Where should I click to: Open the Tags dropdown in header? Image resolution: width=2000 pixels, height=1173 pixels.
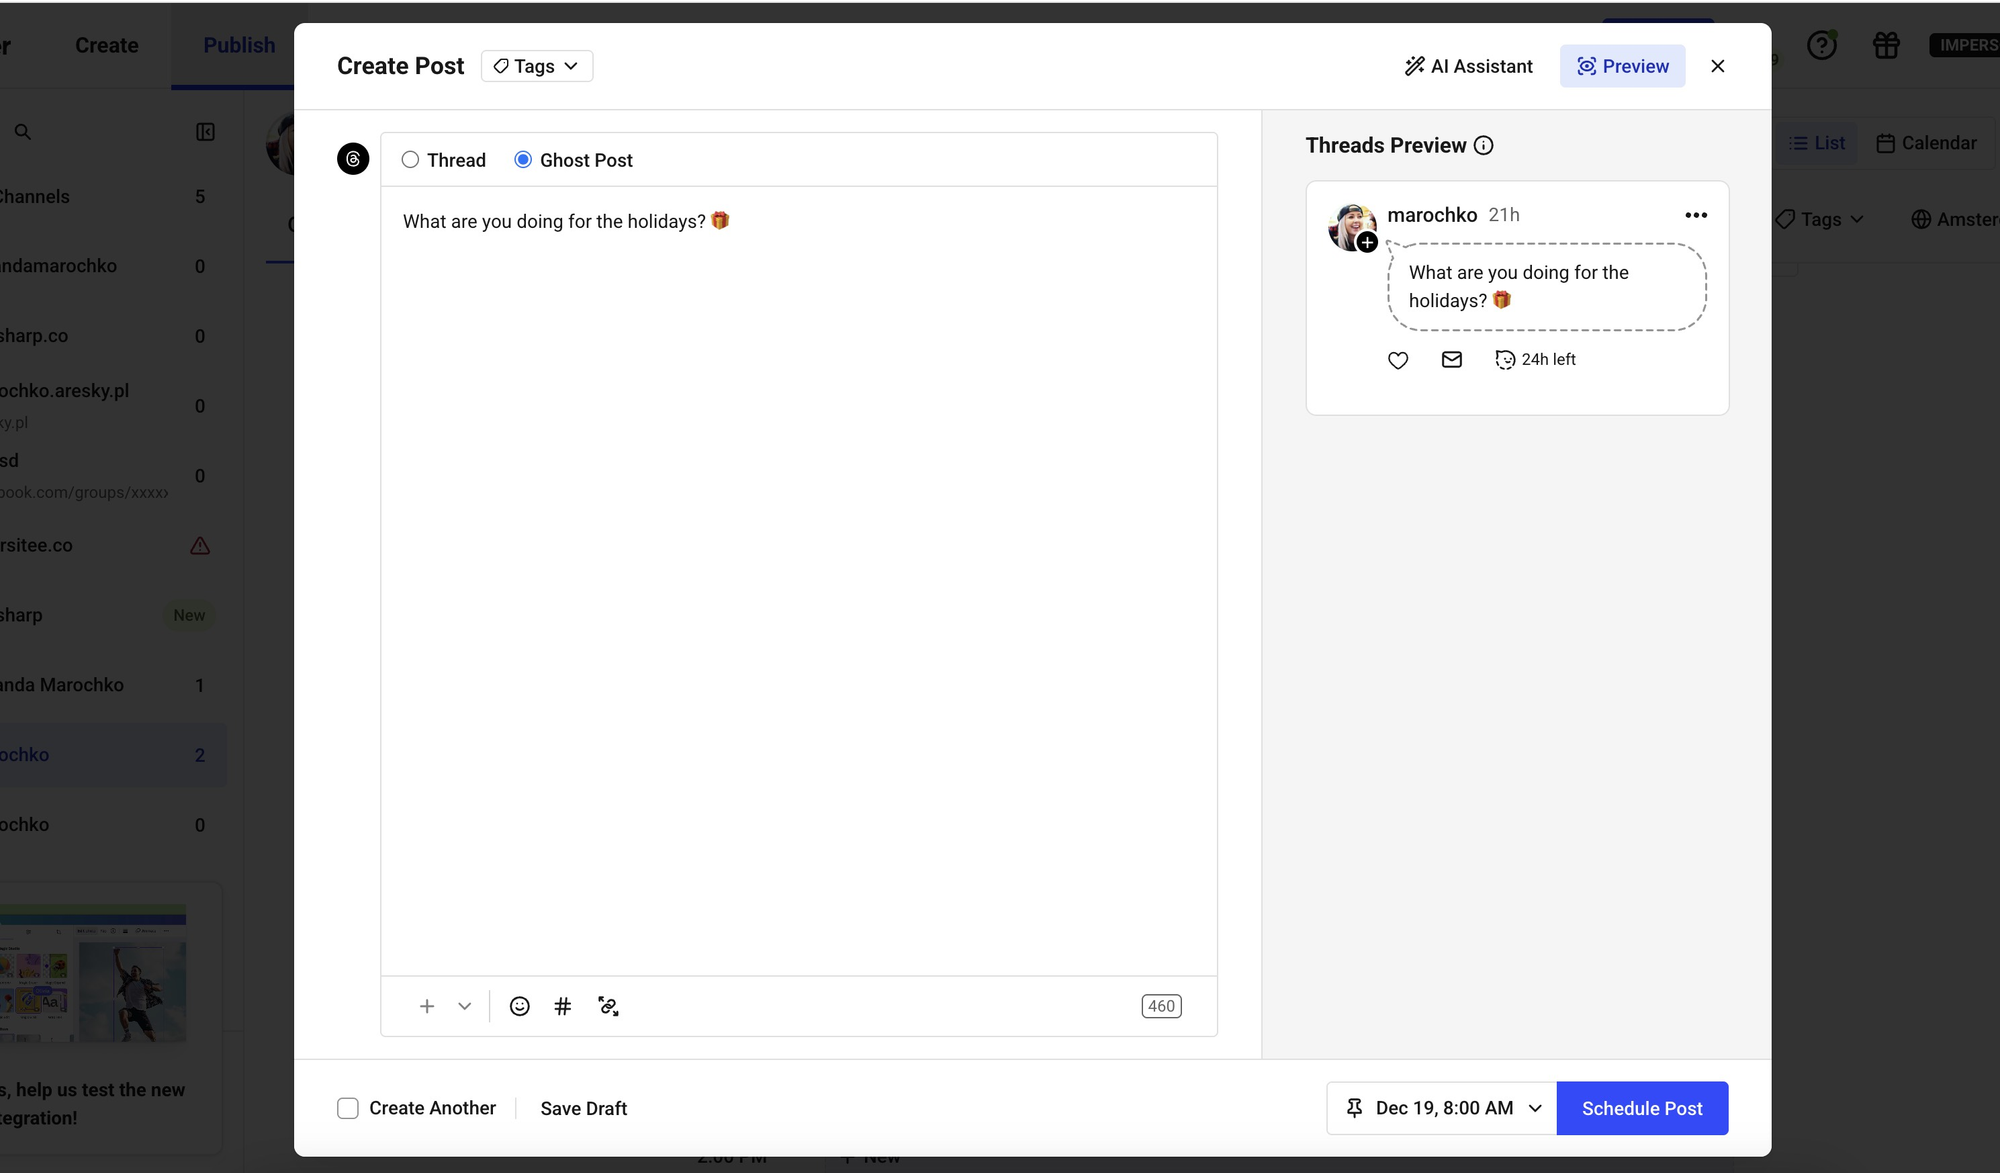click(537, 66)
